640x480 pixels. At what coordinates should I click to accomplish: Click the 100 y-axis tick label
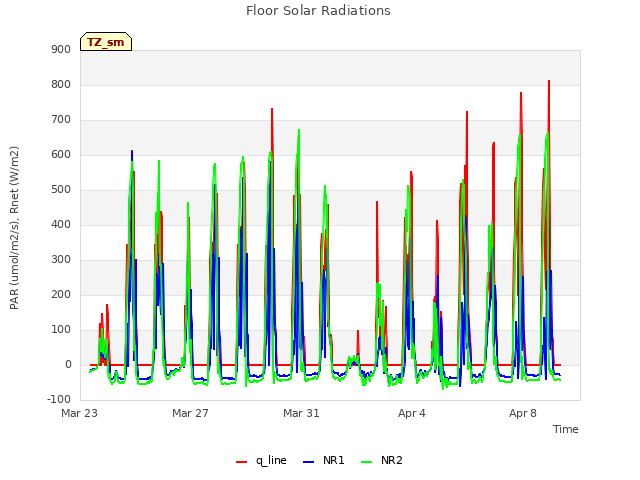click(61, 330)
